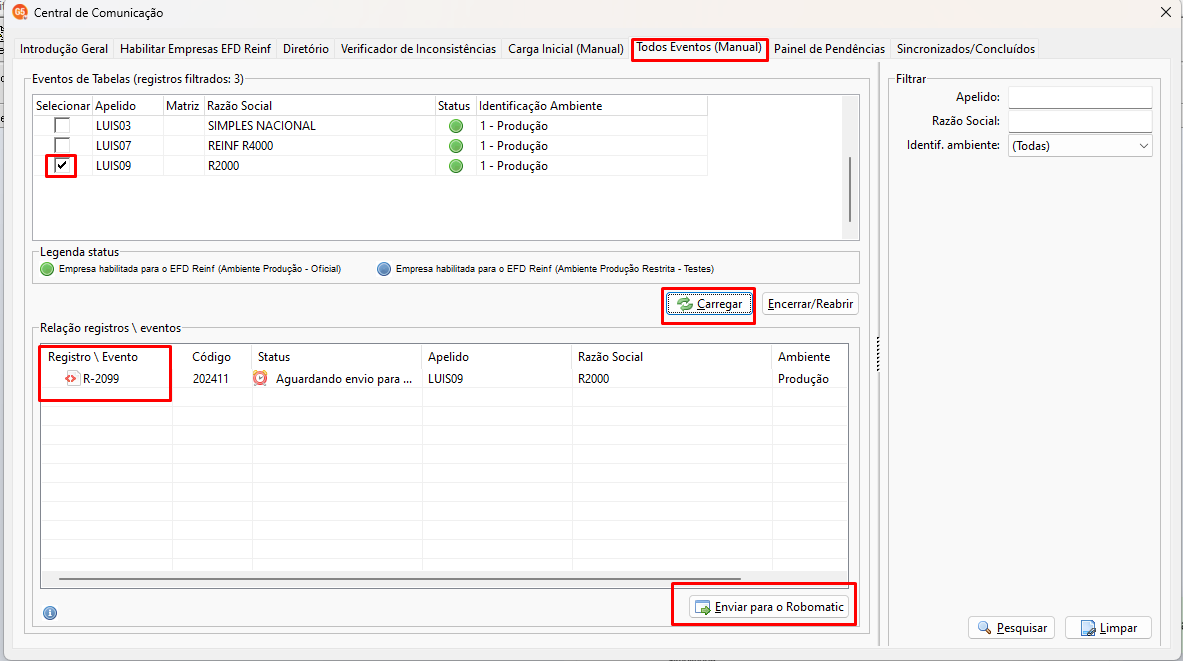Click the Aguardando envio para... status text
This screenshot has height=661, width=1183.
344,379
